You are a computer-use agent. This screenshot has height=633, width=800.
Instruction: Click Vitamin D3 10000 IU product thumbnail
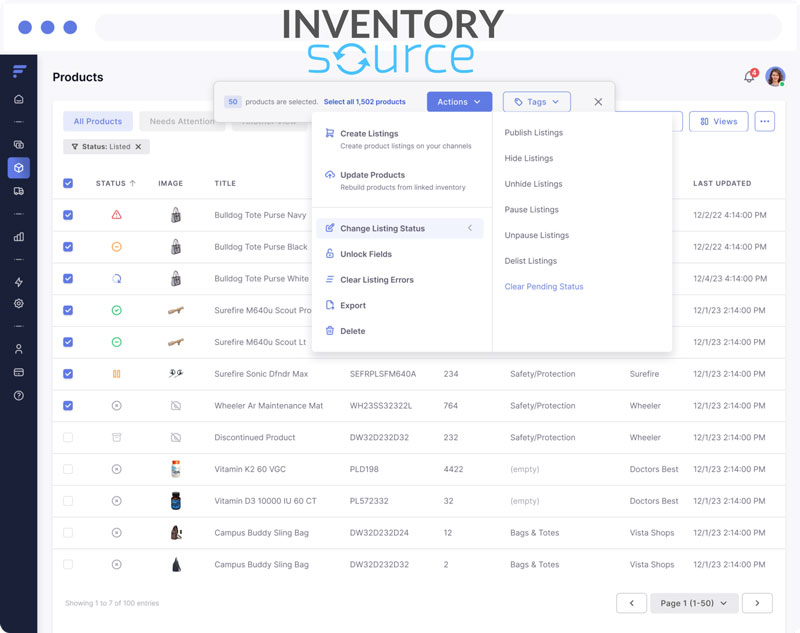[176, 501]
